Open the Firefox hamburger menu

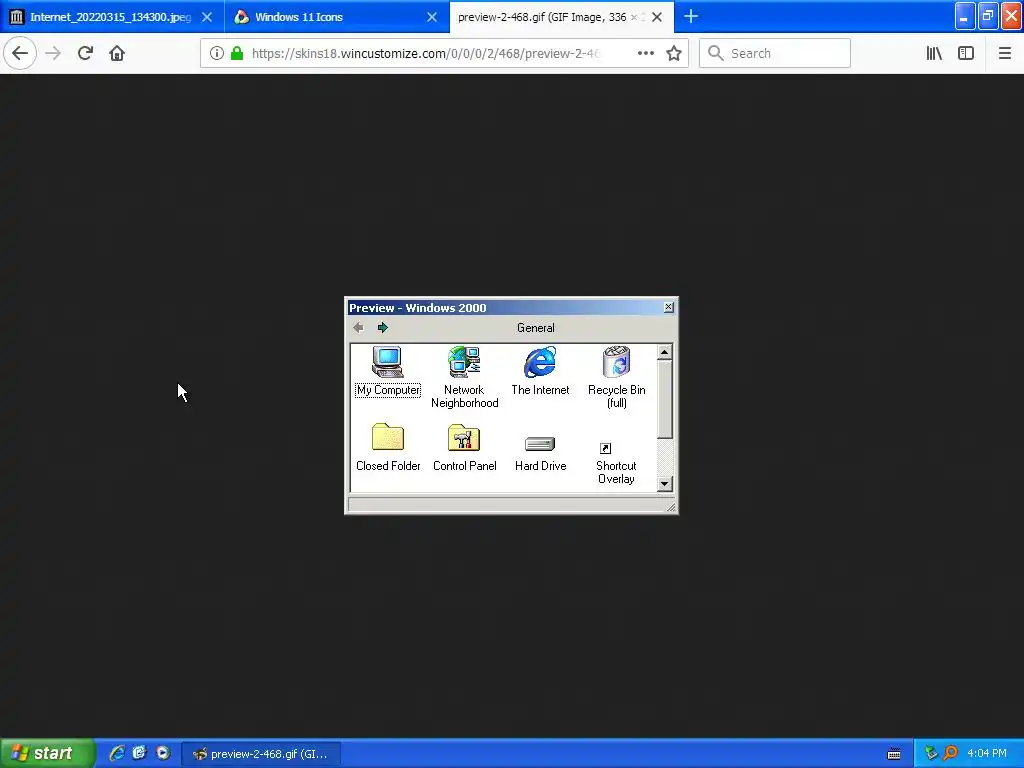(x=1004, y=54)
